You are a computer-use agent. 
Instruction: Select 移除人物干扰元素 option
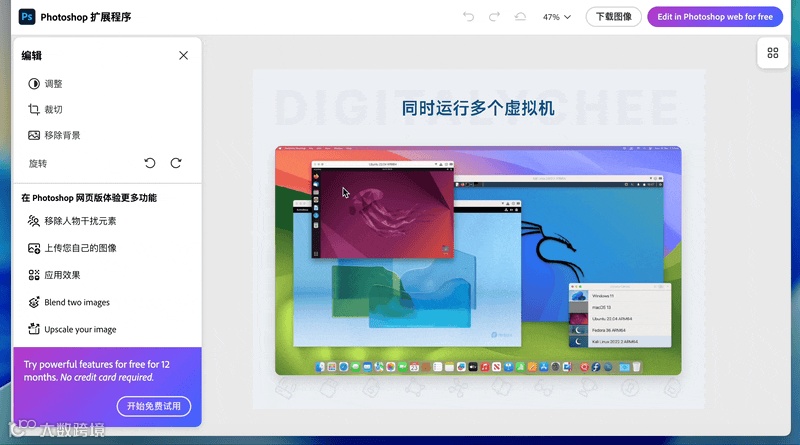tap(72, 221)
